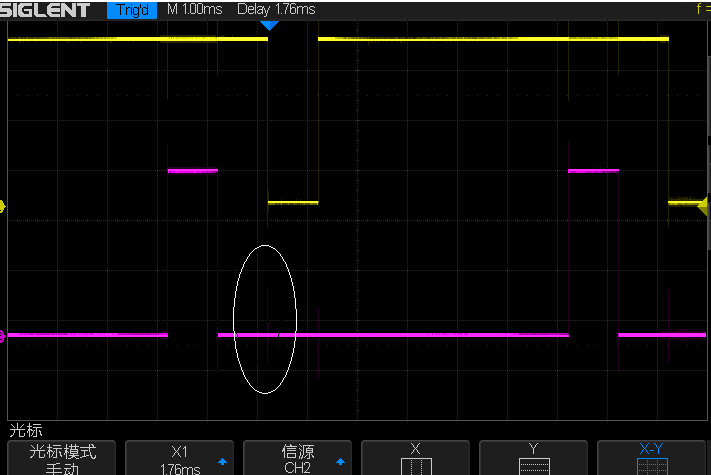Screen dimensions: 711x475
Task: Click the frequency readout at top right
Action: point(702,10)
